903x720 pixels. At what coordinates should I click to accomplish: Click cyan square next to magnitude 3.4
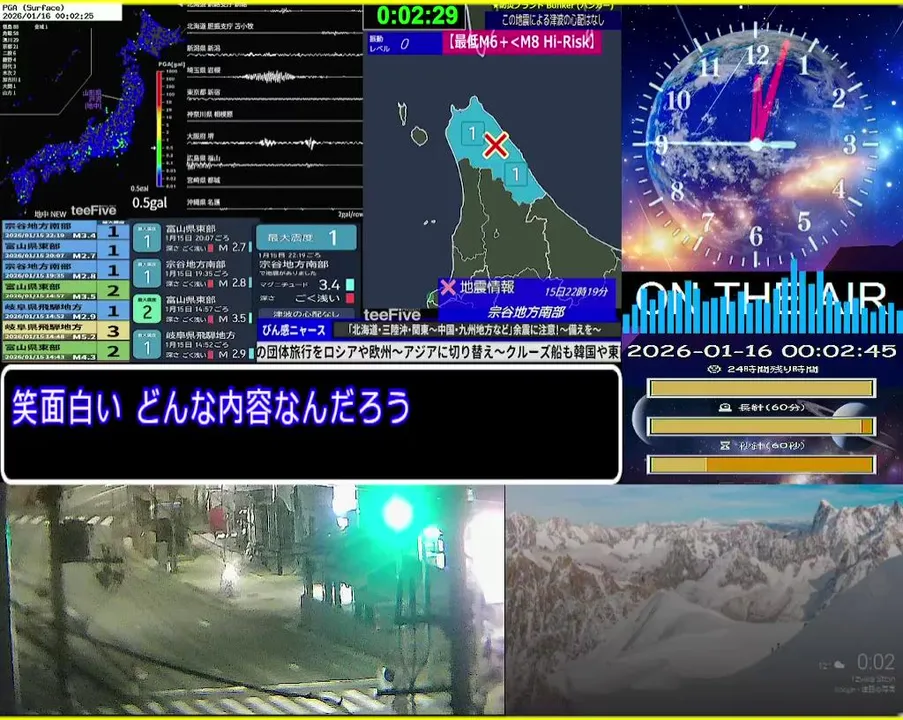(350, 285)
